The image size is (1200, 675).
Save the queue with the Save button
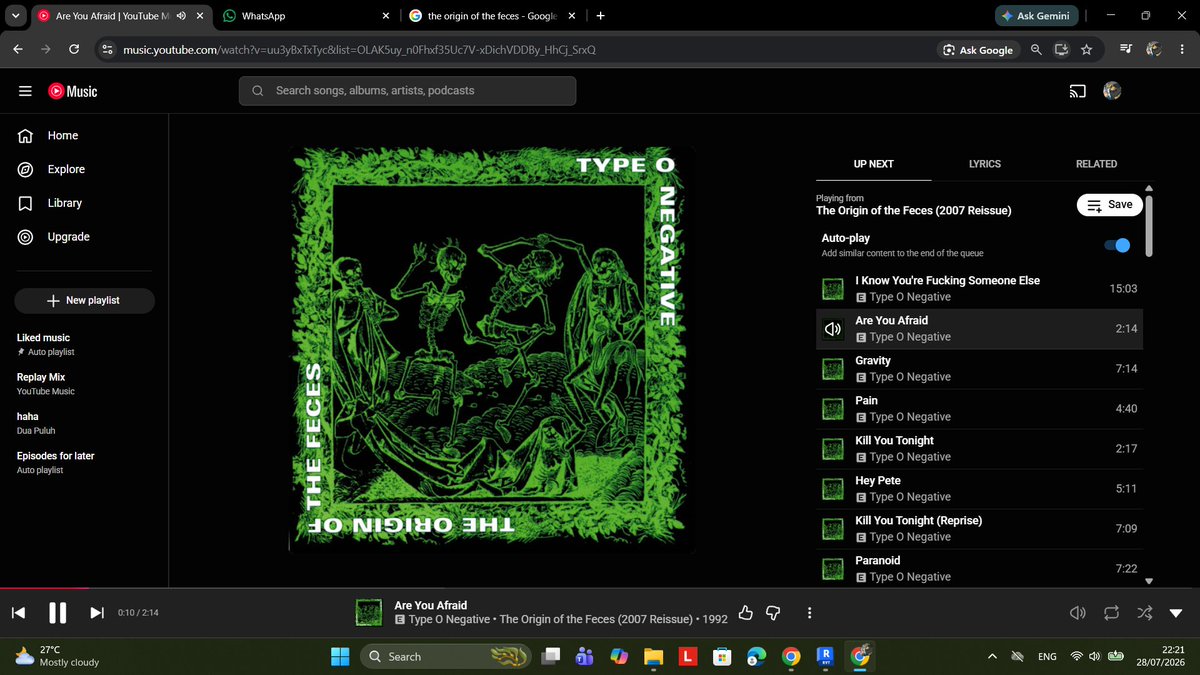click(x=1110, y=204)
